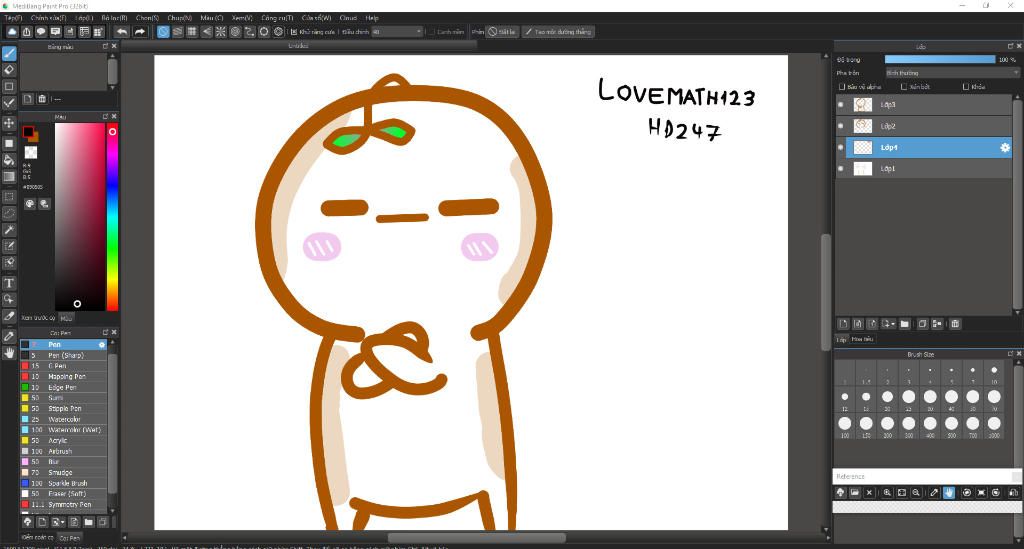
Task: Click the hue slider strip
Action: tap(112, 217)
